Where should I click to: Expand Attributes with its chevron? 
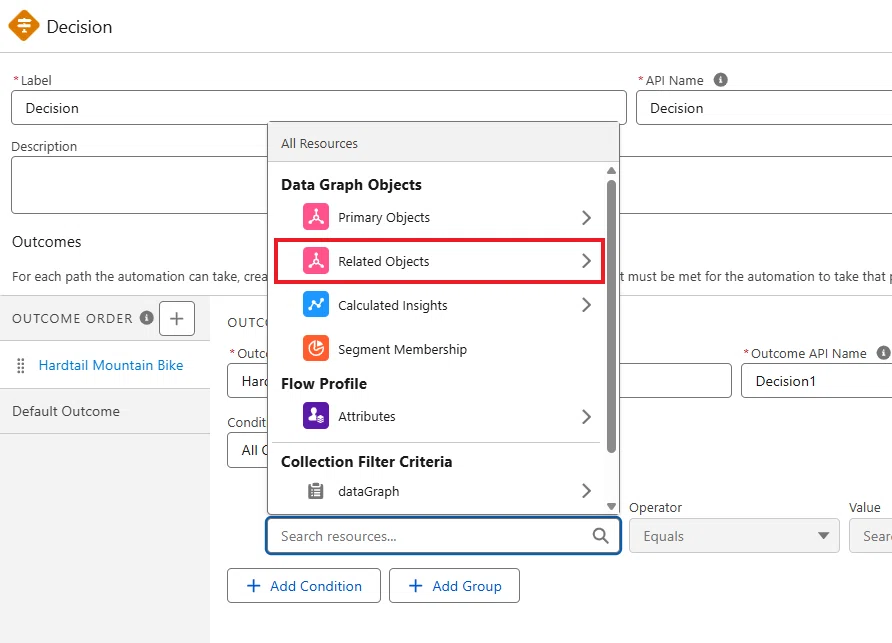coord(587,417)
